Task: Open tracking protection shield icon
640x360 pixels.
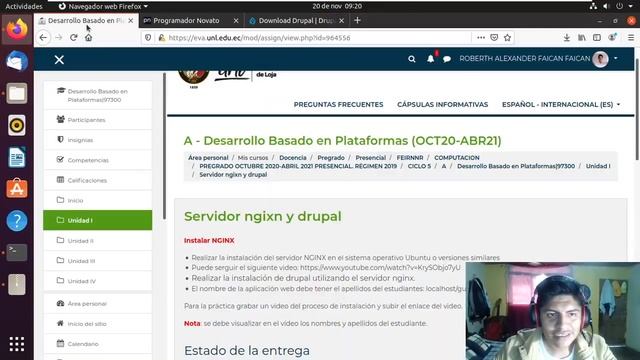Action: tap(148, 38)
